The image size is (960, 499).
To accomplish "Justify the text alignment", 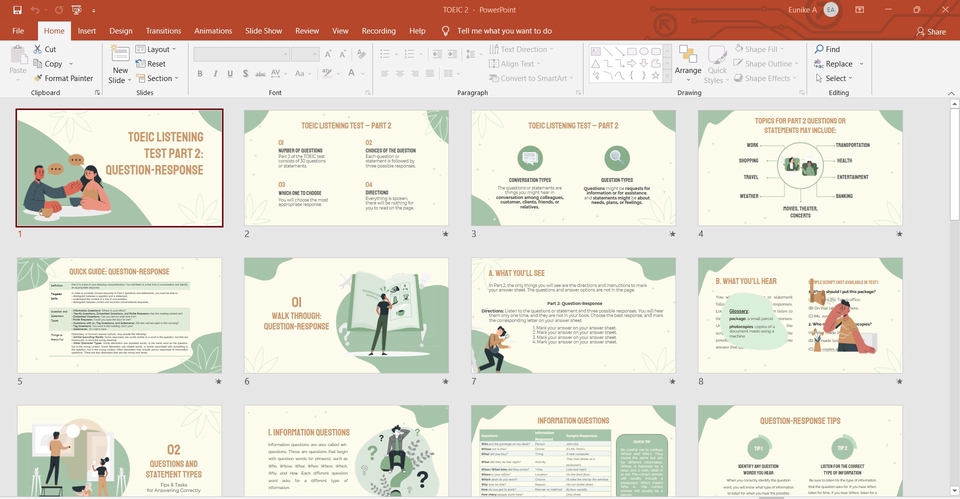I will (x=429, y=73).
